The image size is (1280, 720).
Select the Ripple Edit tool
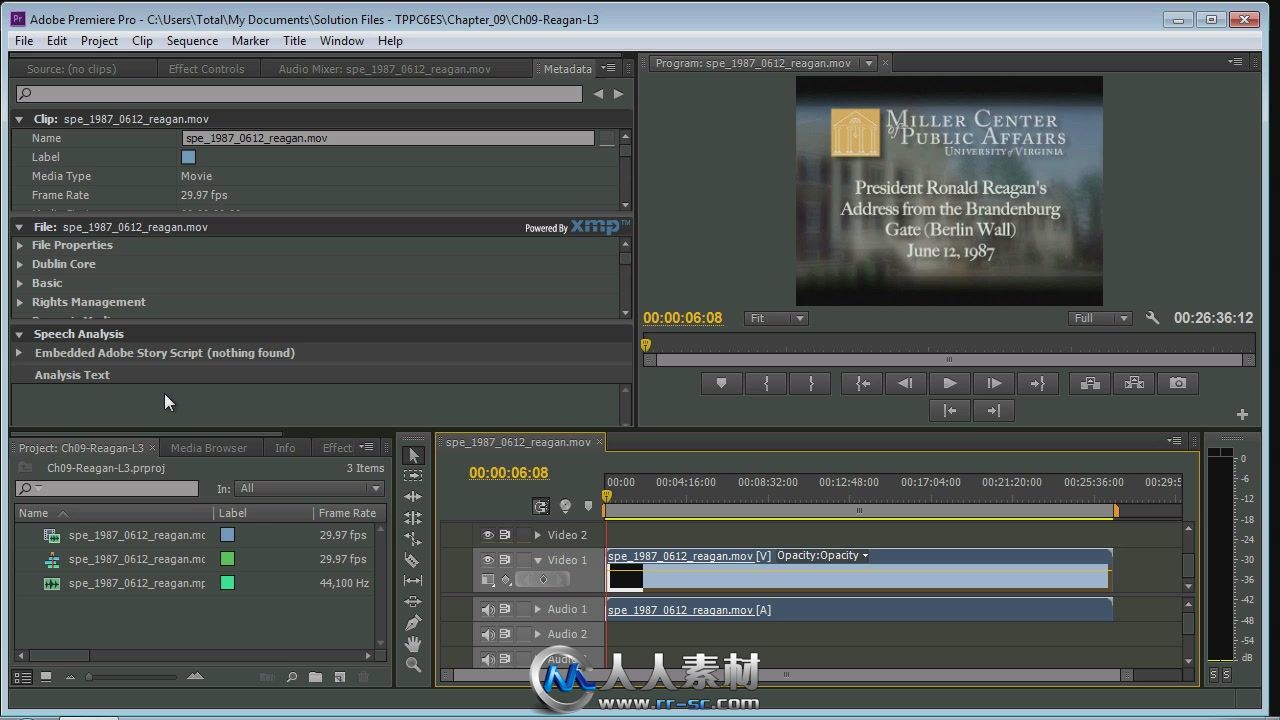[x=413, y=497]
